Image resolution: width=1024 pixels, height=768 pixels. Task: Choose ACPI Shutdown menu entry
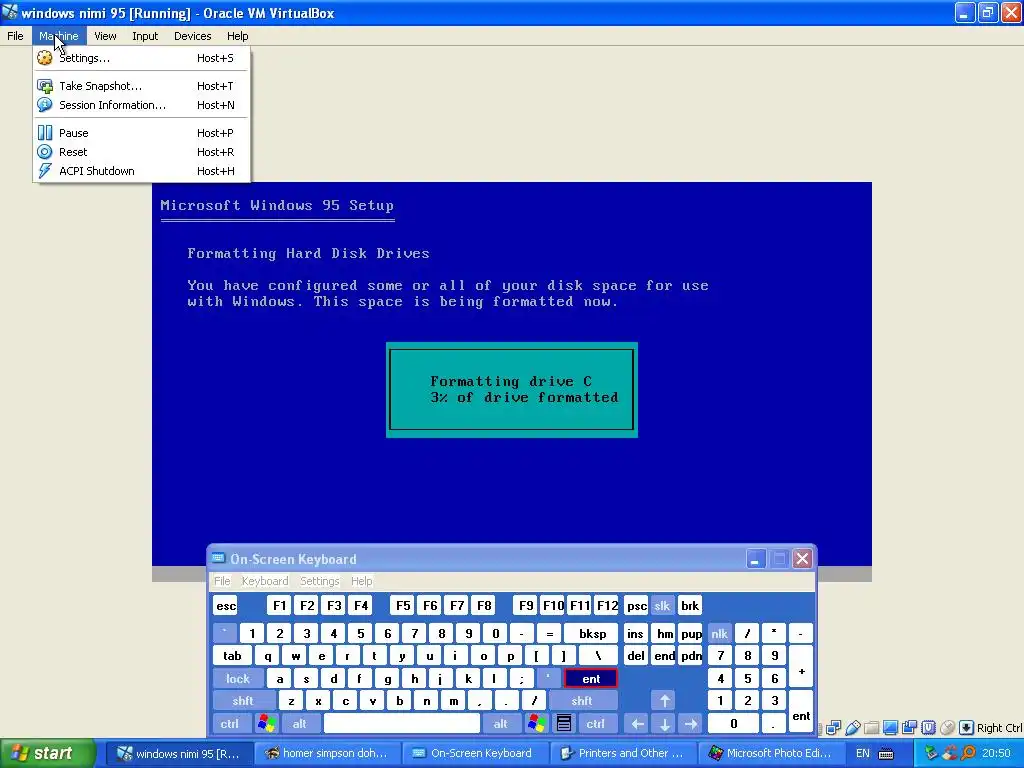pyautogui.click(x=141, y=171)
